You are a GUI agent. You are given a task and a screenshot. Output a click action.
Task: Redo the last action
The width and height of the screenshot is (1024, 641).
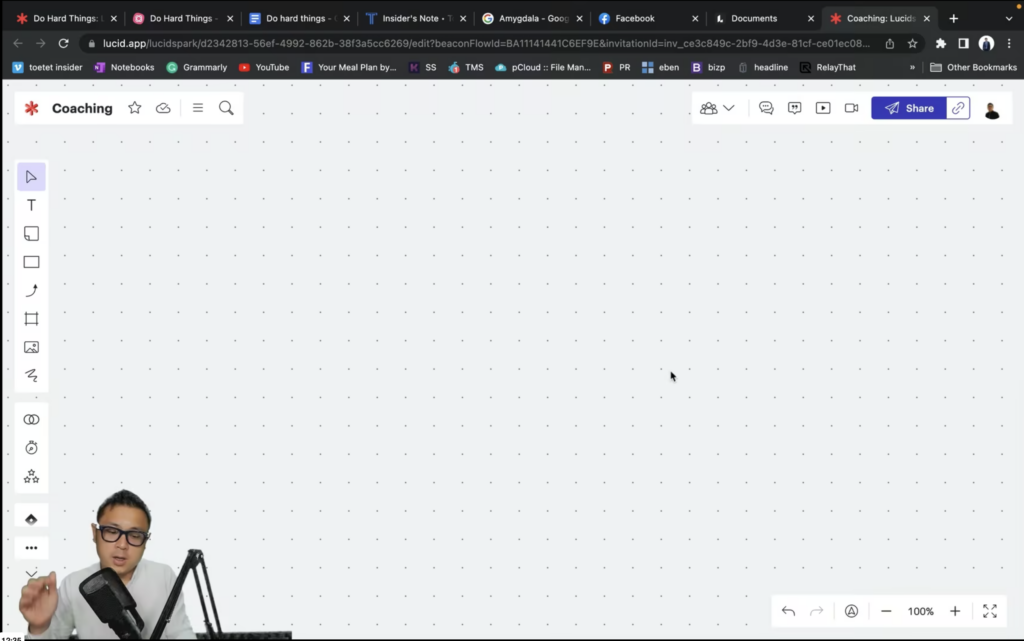[816, 611]
